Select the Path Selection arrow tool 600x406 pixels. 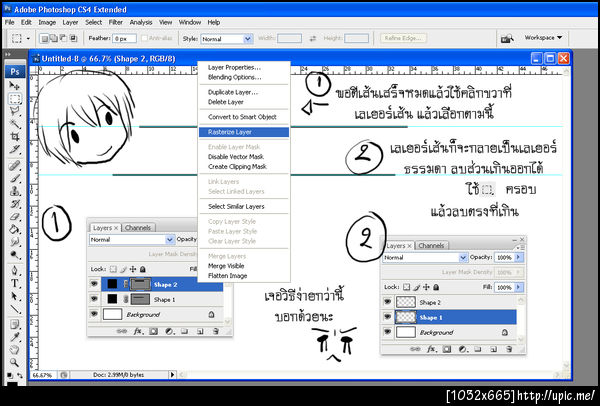[x=15, y=296]
